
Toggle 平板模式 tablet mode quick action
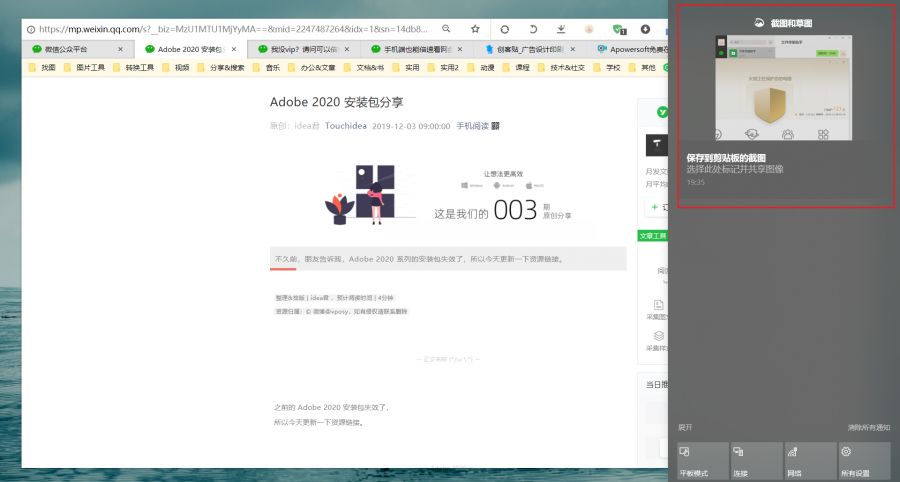click(703, 461)
